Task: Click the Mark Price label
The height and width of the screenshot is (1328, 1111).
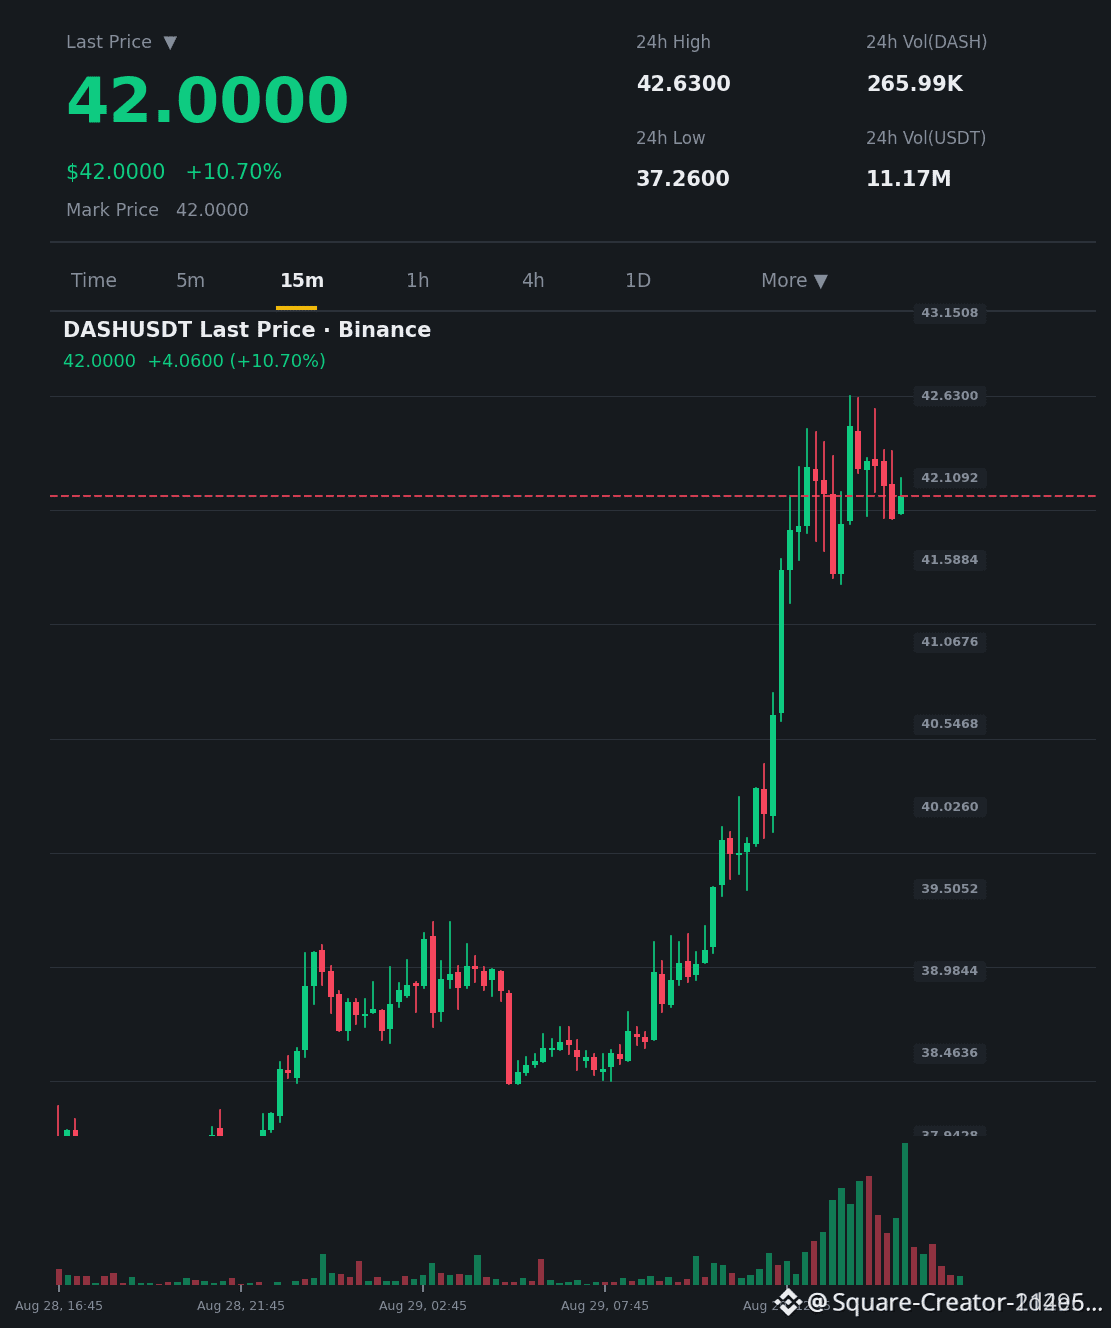Action: [x=112, y=210]
